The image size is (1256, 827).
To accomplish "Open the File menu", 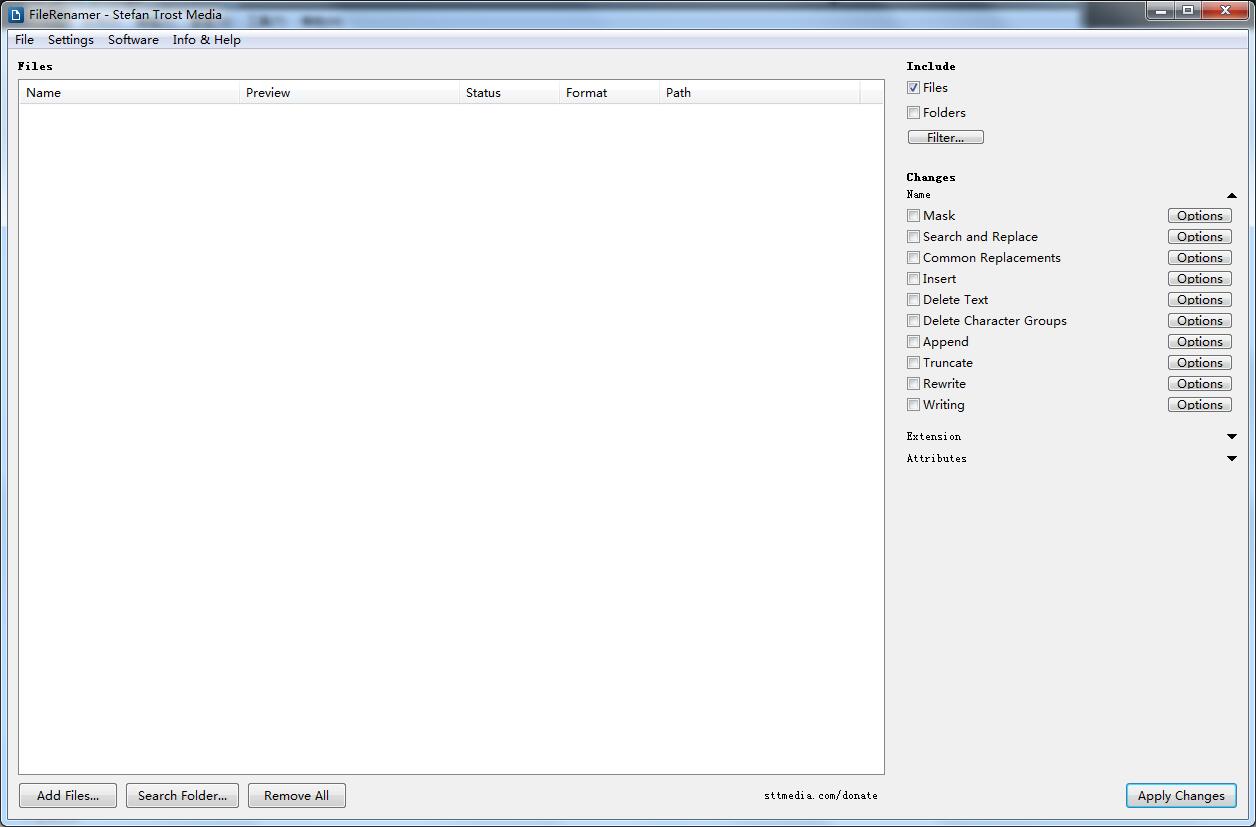I will click(25, 40).
